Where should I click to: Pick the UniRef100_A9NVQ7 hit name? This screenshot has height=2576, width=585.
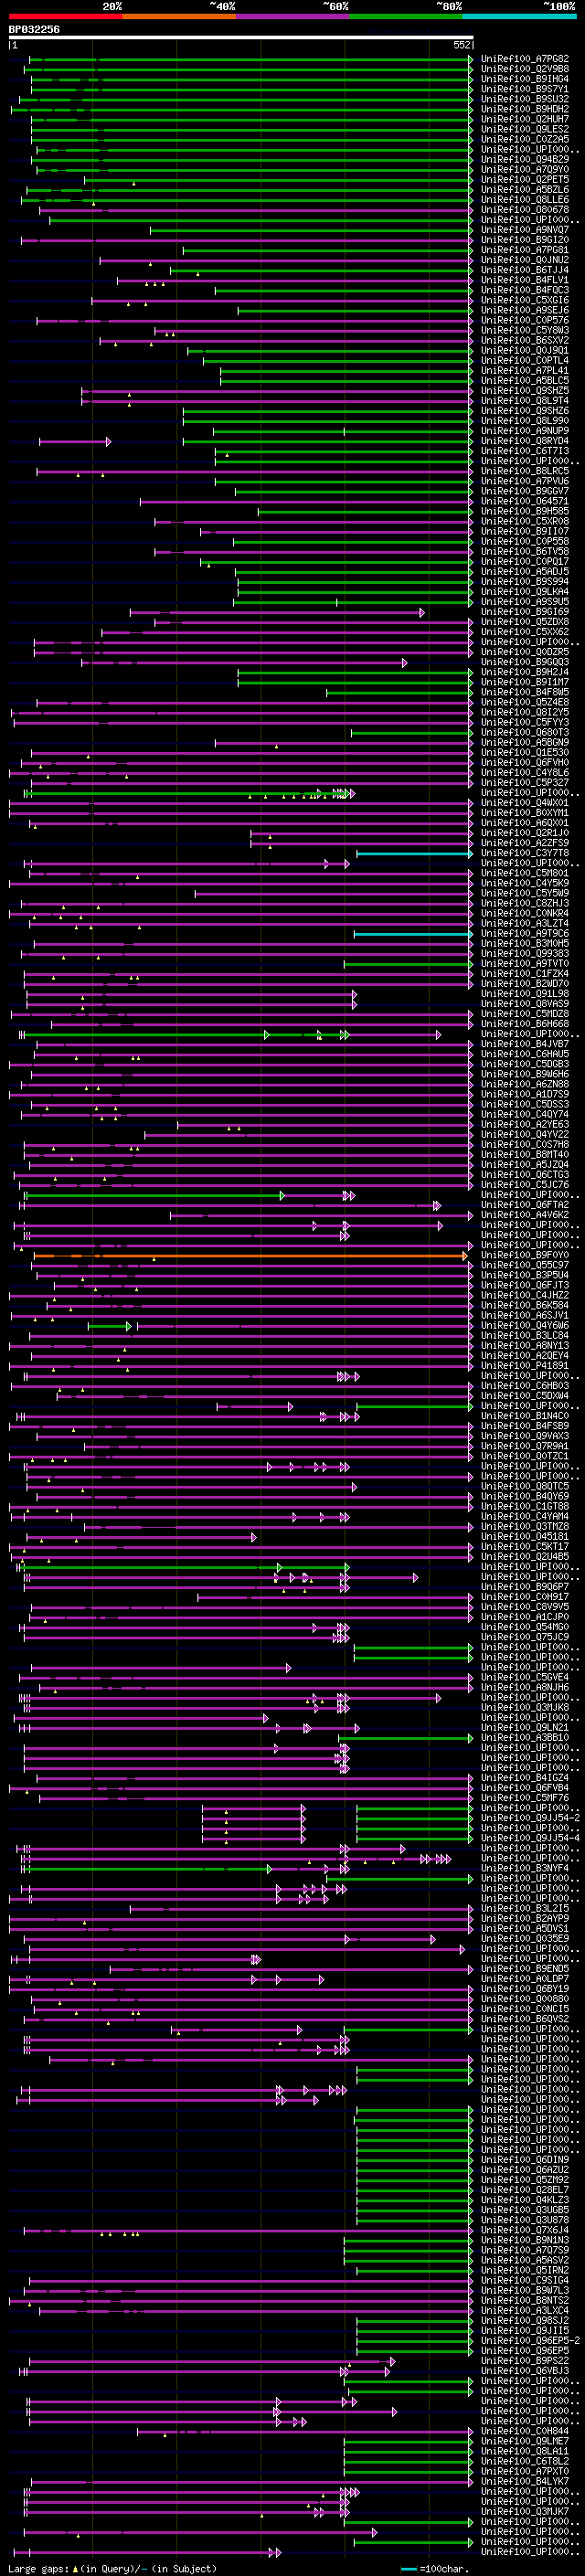(525, 230)
